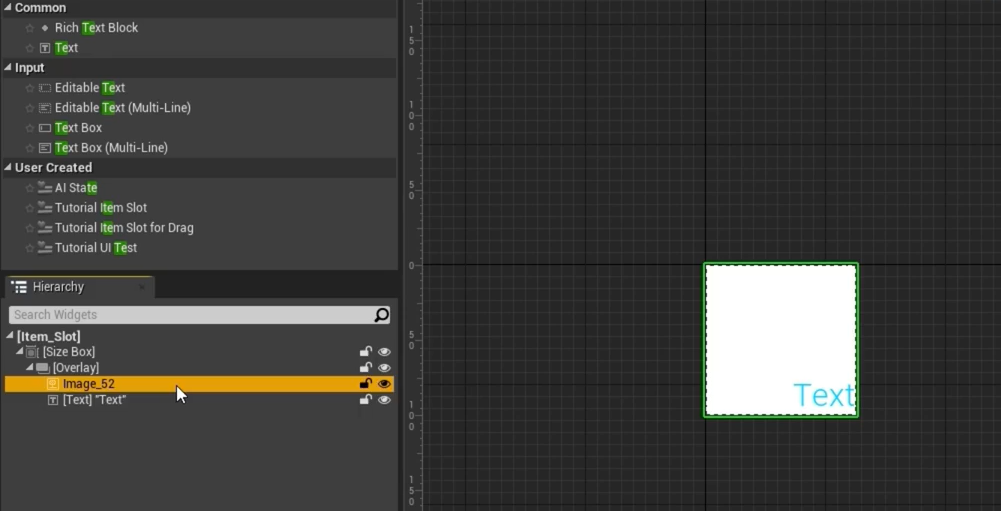Viewport: 1001px width, 511px height.
Task: Click the Tutorial UI Test widget icon
Action: [45, 247]
